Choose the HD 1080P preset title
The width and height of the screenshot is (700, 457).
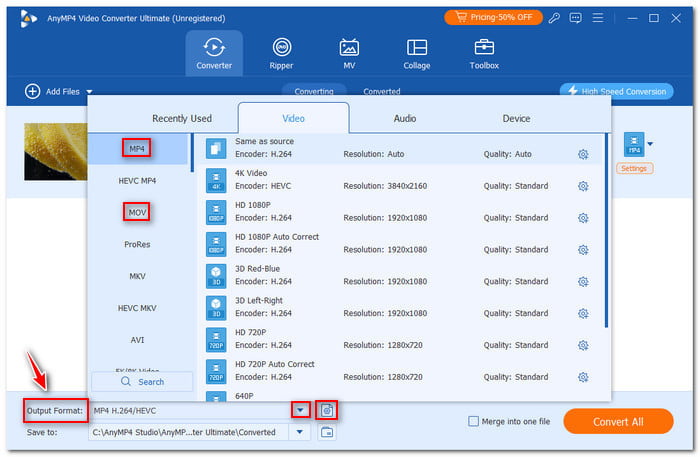click(253, 205)
